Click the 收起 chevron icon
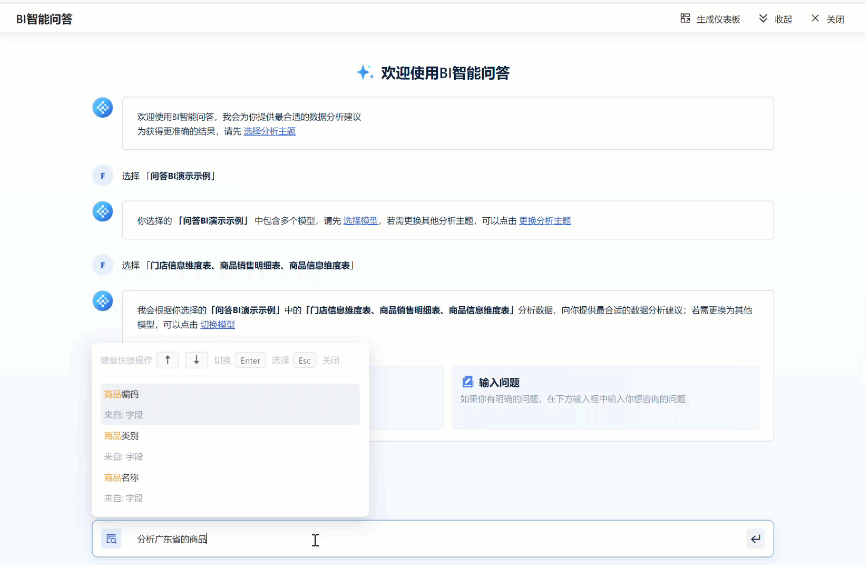The image size is (866, 565). click(763, 18)
